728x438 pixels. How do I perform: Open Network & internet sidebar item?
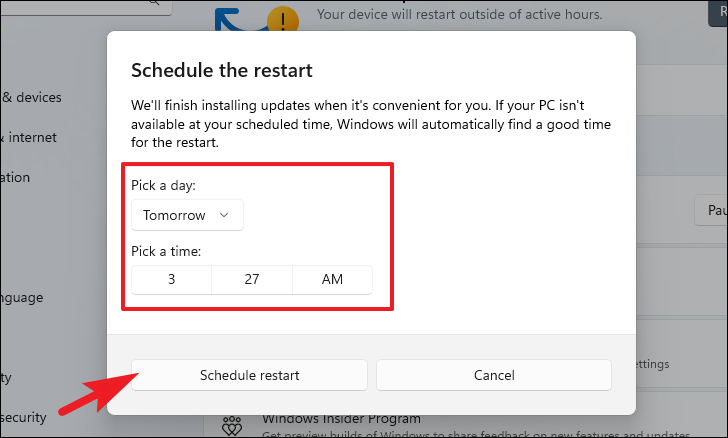click(x=28, y=137)
